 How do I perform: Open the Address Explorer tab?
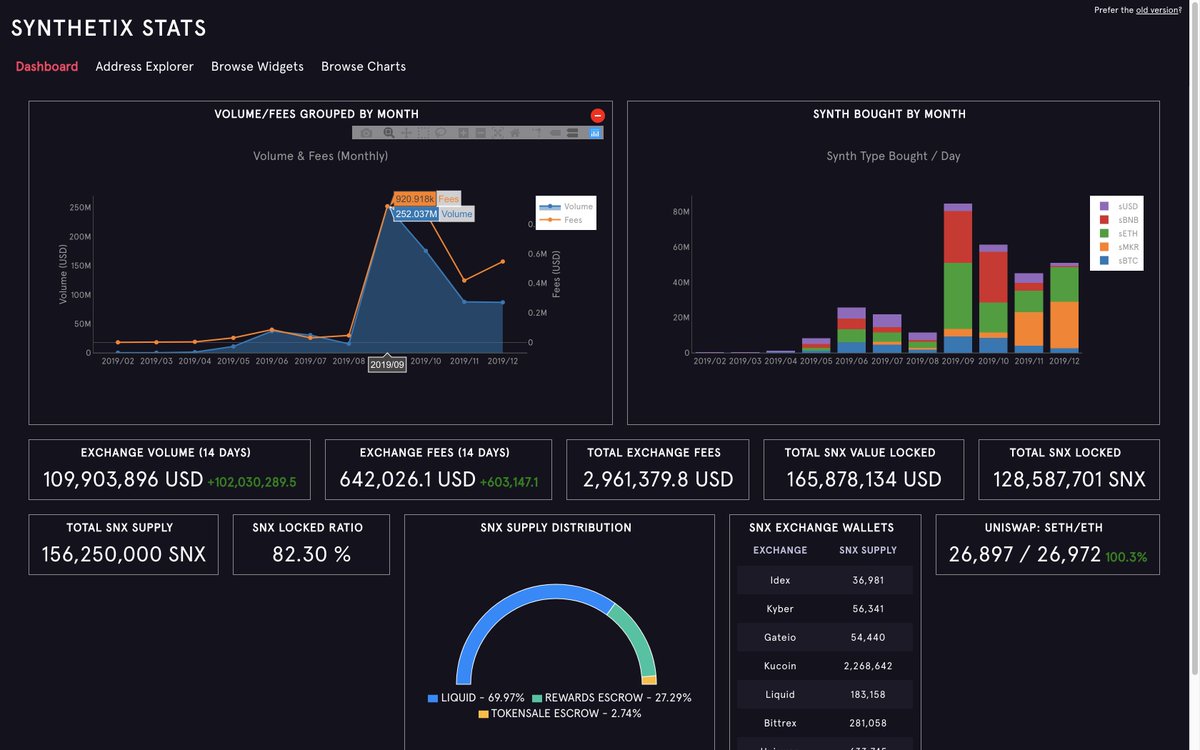pos(144,66)
